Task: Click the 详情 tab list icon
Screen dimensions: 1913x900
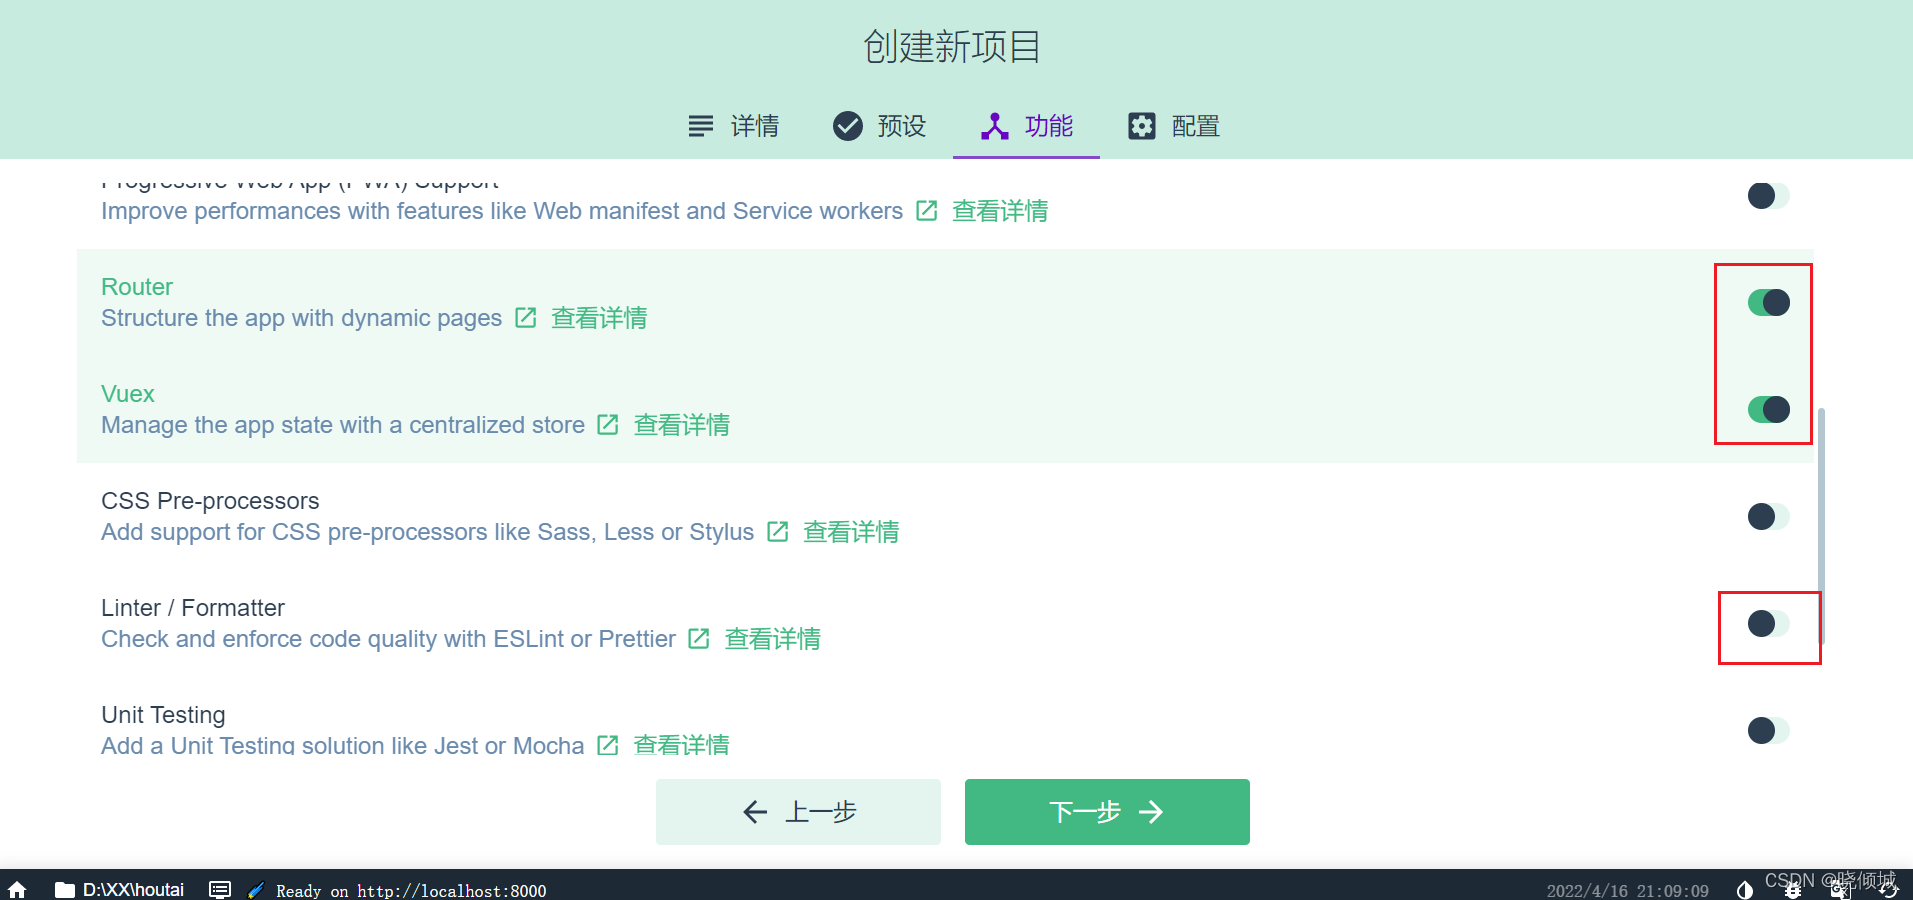Action: (701, 126)
